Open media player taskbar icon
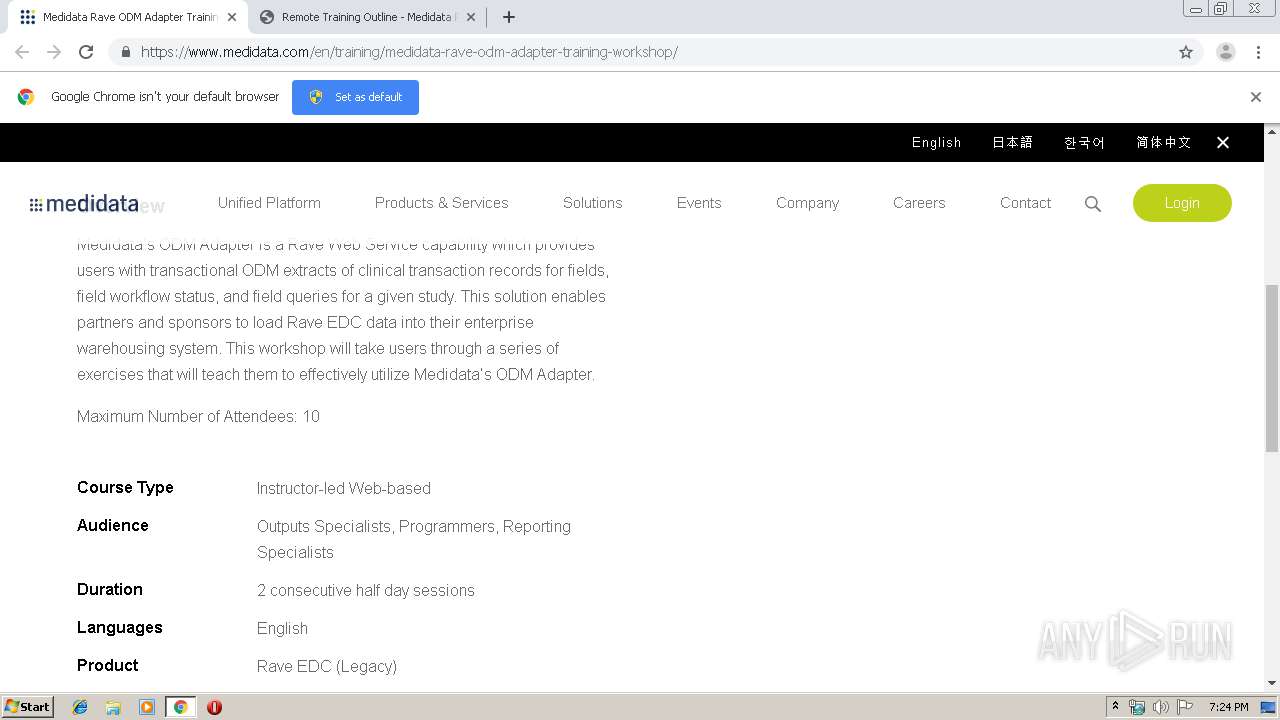Viewport: 1280px width, 720px height. tap(147, 707)
